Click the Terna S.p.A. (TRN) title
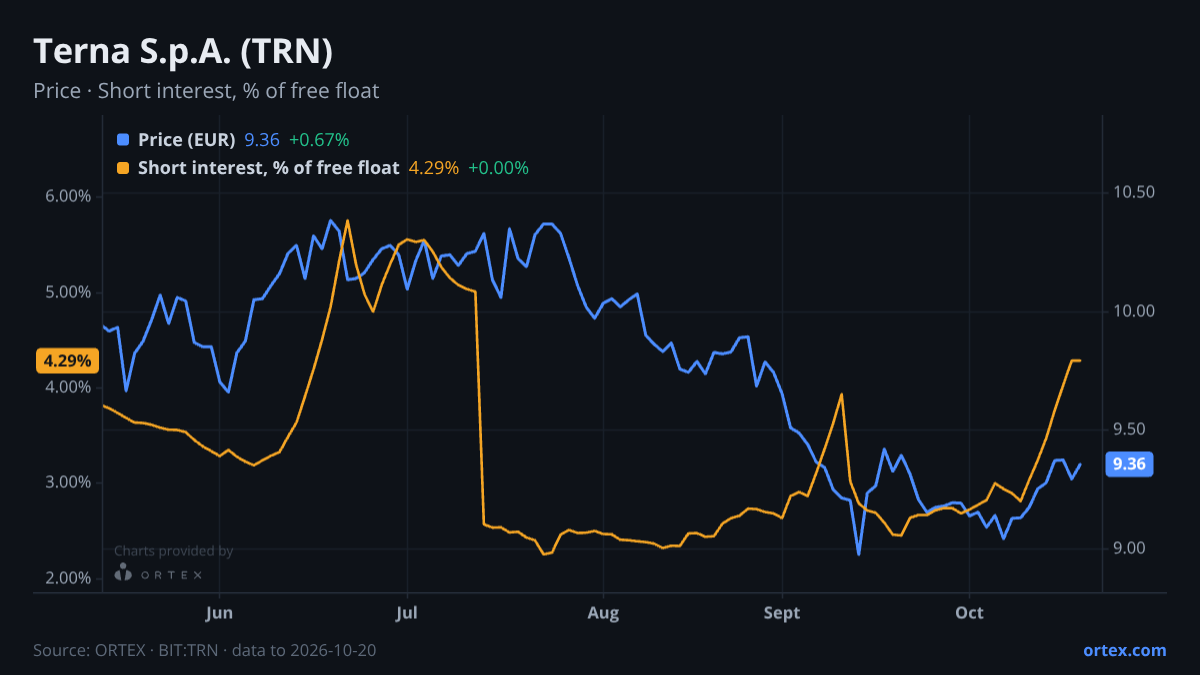This screenshot has width=1200, height=675. coord(183,50)
